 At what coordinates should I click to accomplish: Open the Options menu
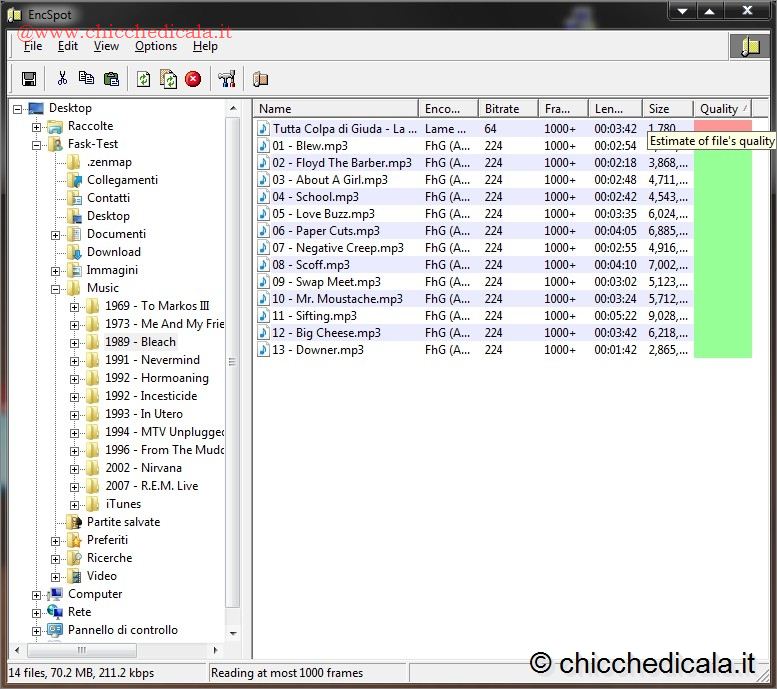(x=156, y=46)
